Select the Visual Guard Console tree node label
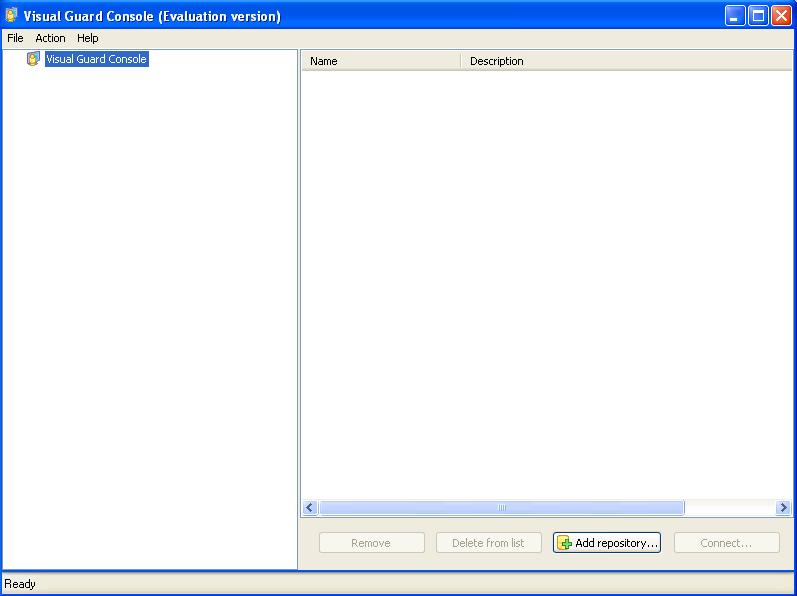797x596 pixels. click(96, 60)
